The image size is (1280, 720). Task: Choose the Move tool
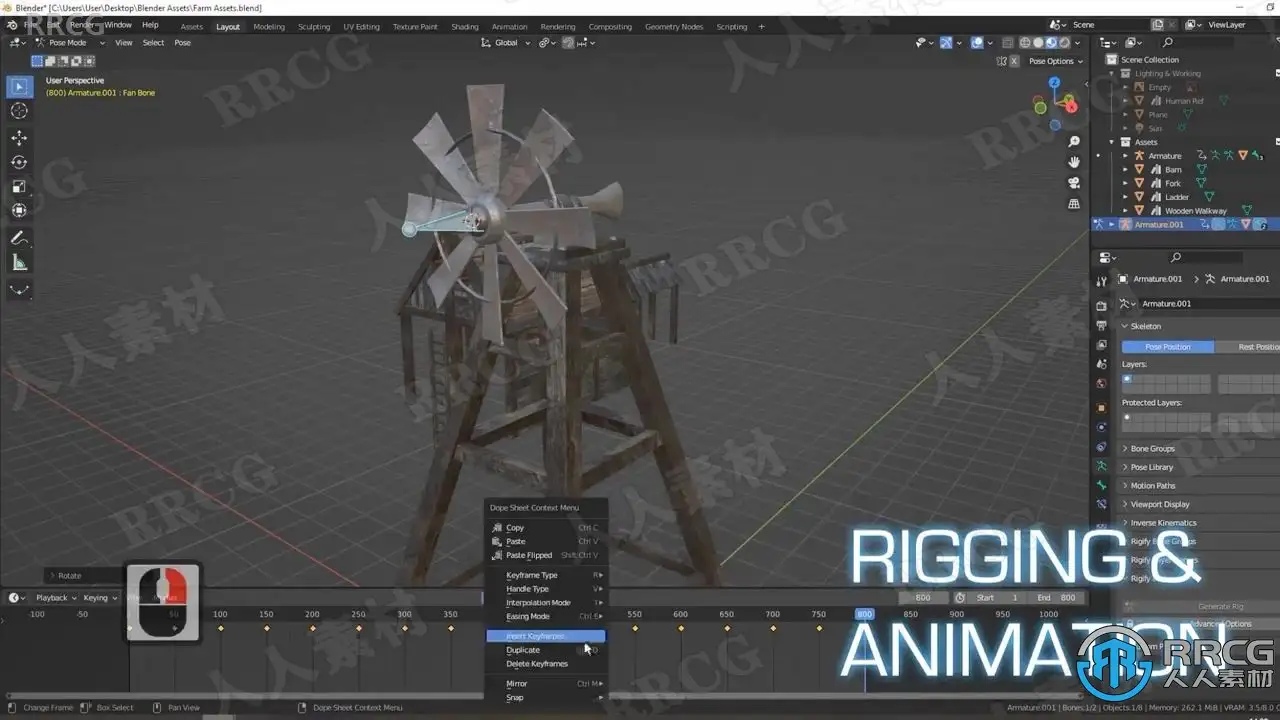point(19,138)
